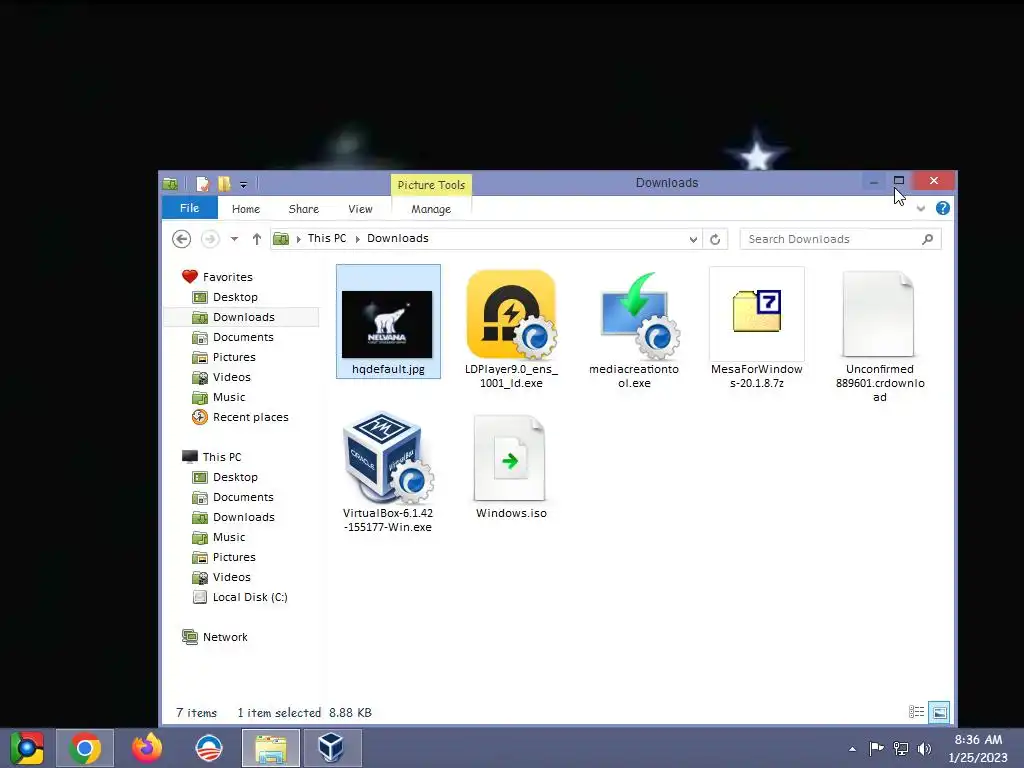Open the Customize Quick Access Toolbar dropdown

tap(243, 185)
